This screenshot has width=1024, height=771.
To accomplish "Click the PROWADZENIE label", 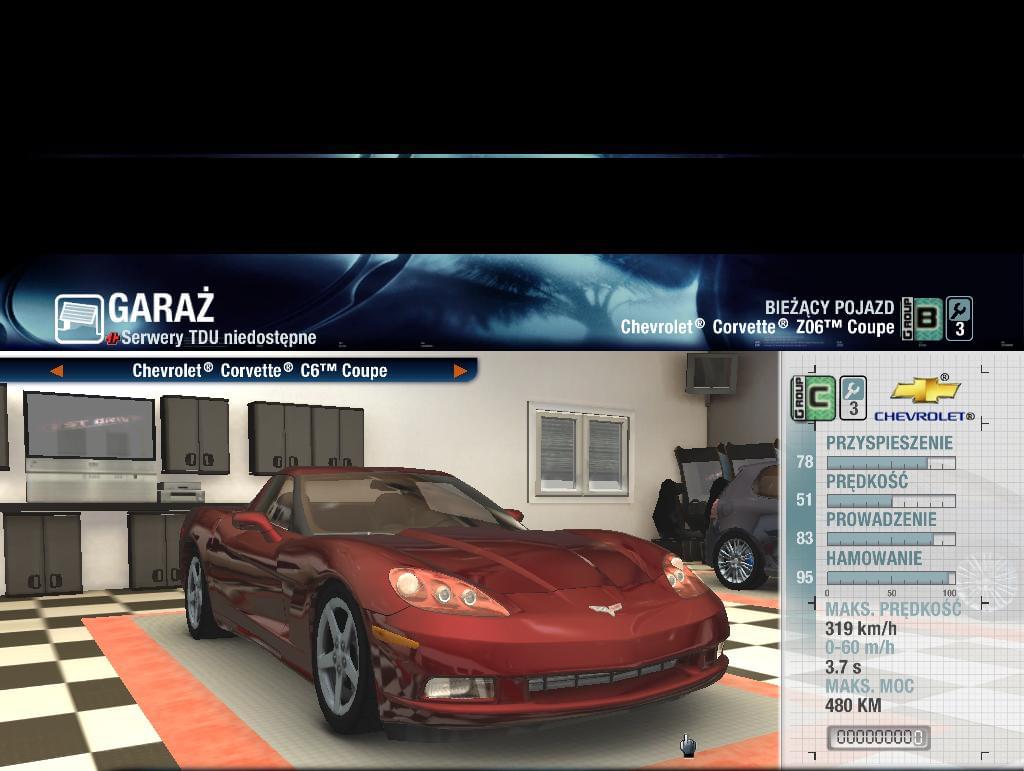I will [882, 520].
